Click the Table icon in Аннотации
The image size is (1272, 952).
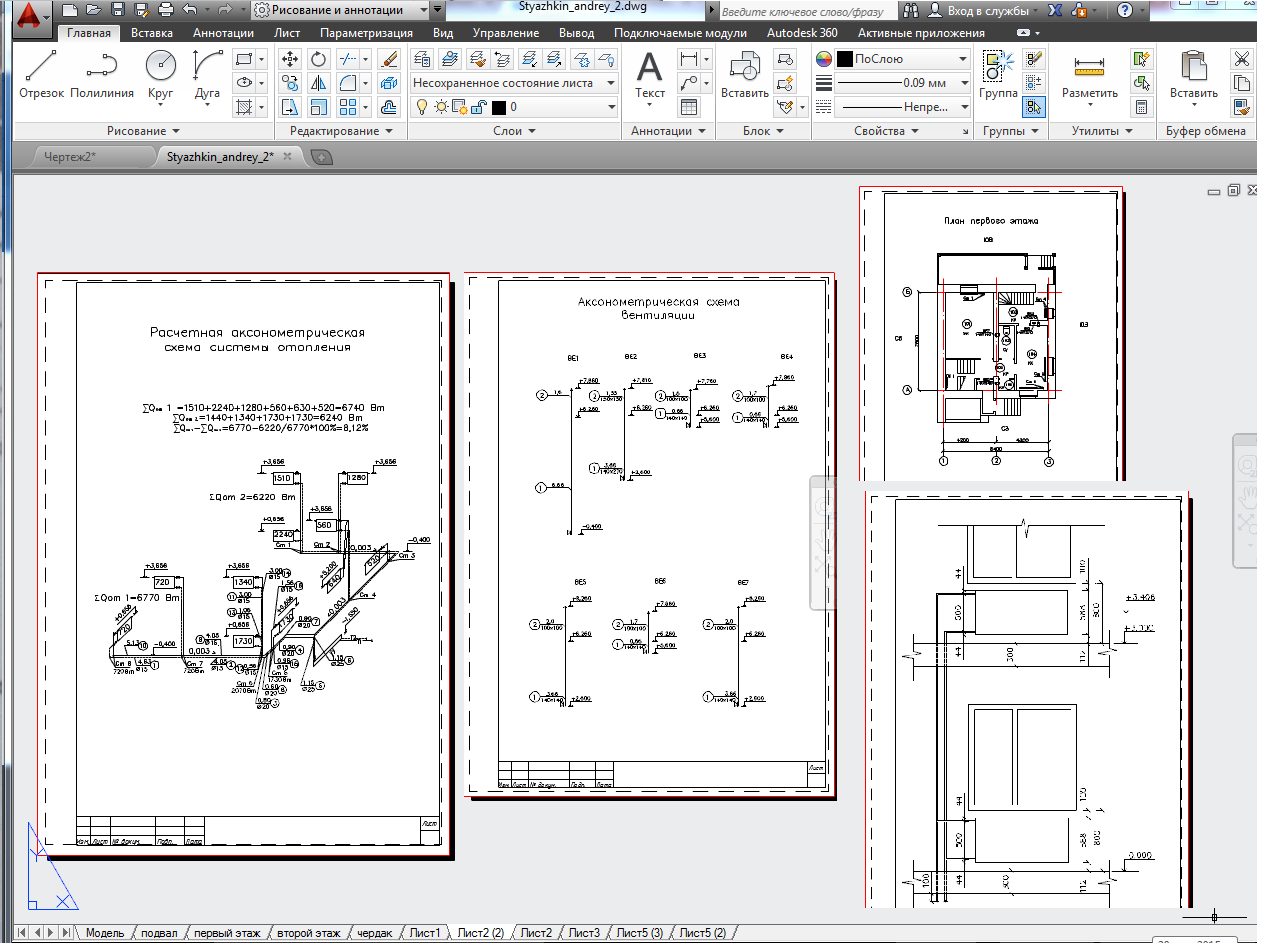point(689,107)
